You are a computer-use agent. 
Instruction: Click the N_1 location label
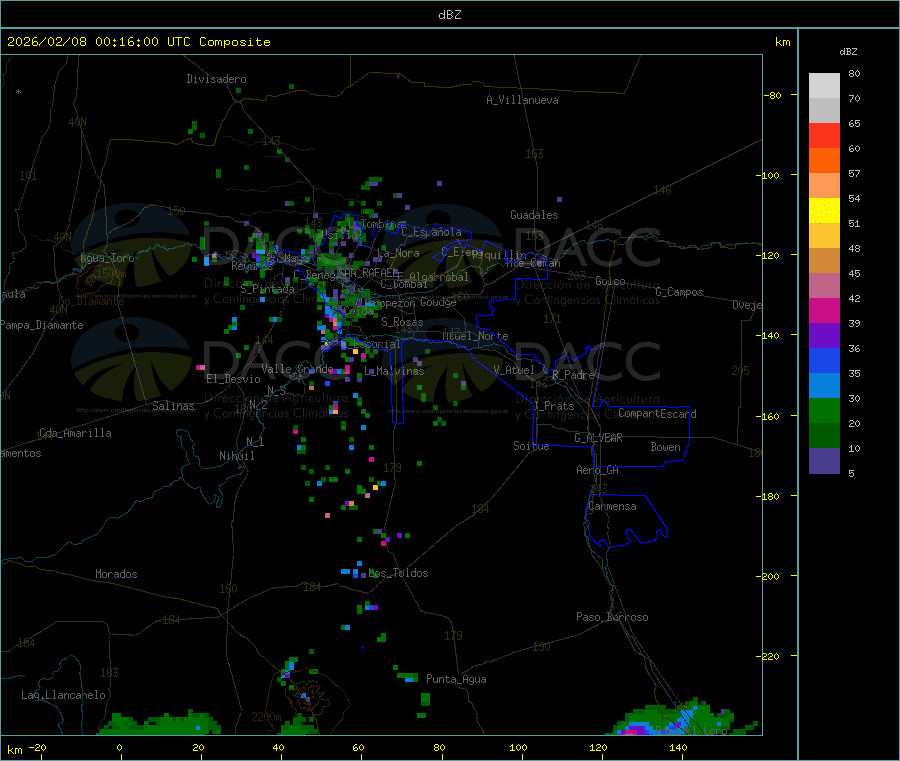[255, 441]
